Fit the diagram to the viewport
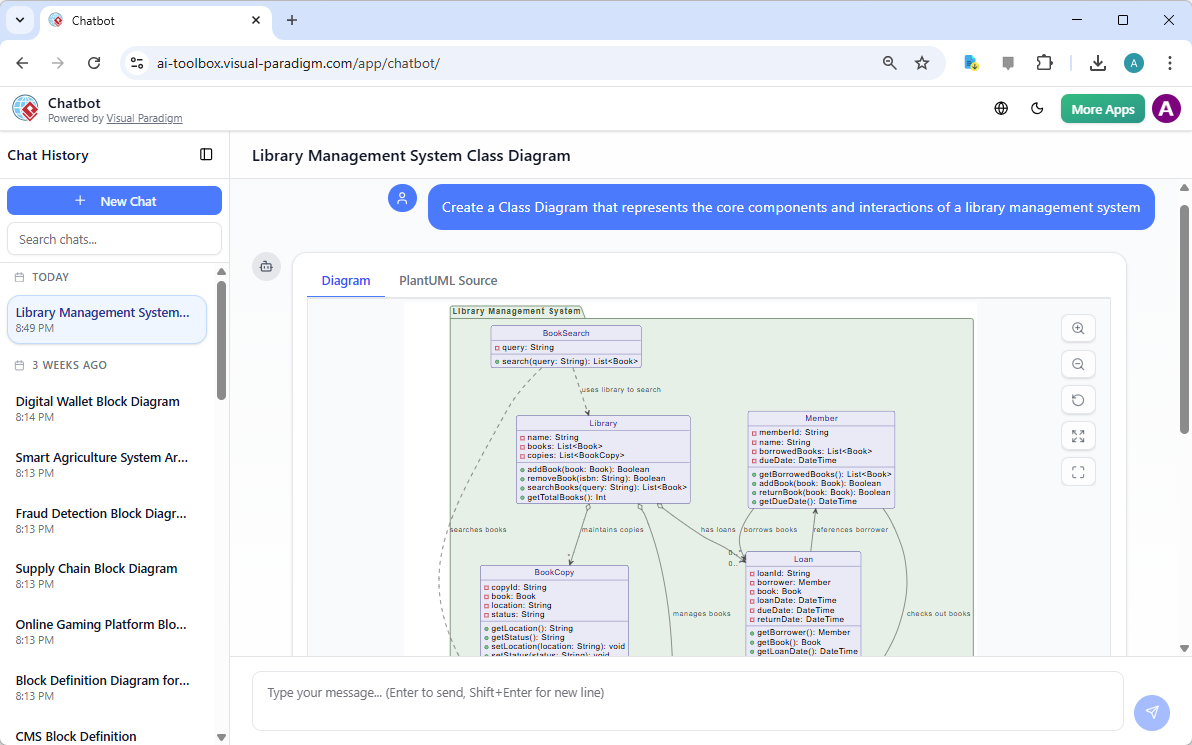This screenshot has height=745, width=1192. click(x=1078, y=472)
